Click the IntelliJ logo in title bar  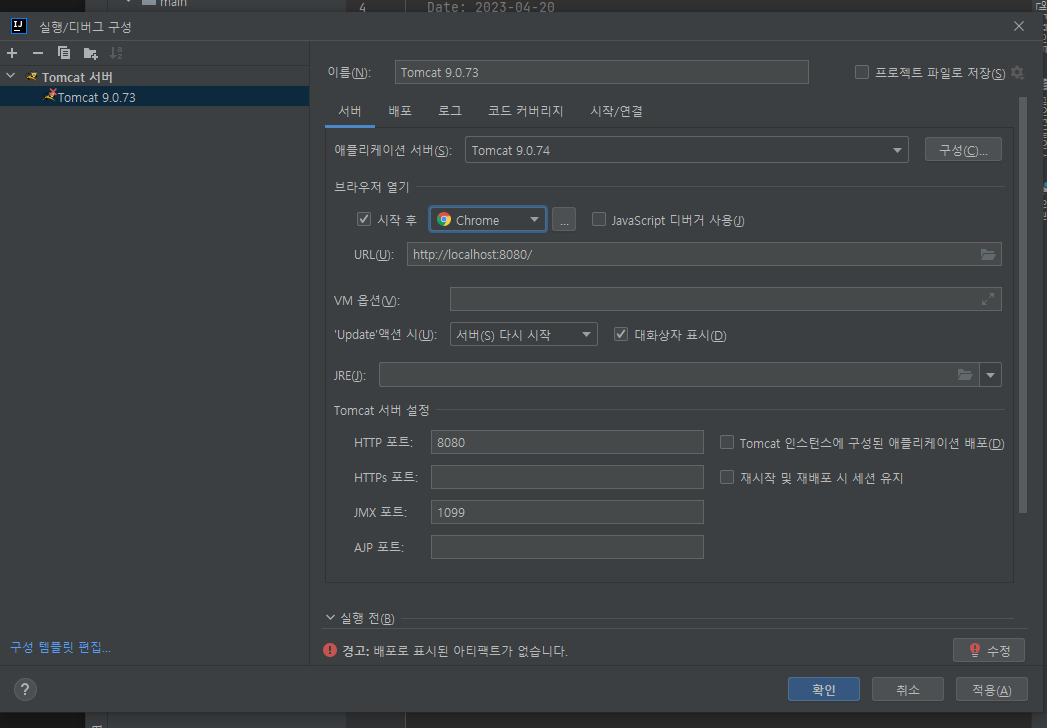pos(19,26)
